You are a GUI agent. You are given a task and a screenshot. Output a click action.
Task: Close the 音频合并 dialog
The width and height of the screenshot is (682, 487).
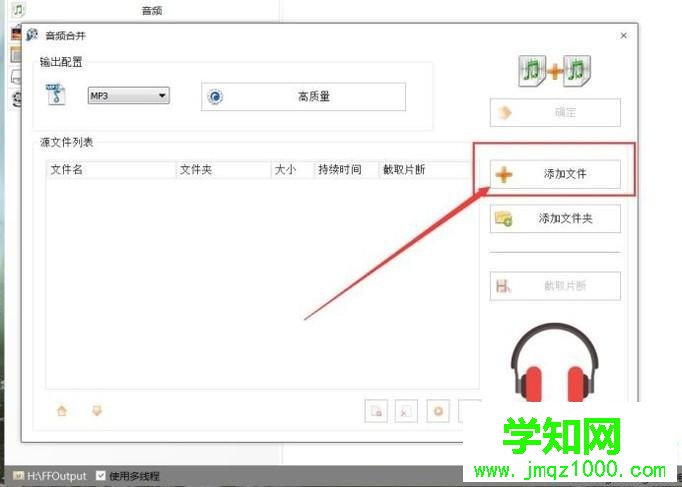624,36
